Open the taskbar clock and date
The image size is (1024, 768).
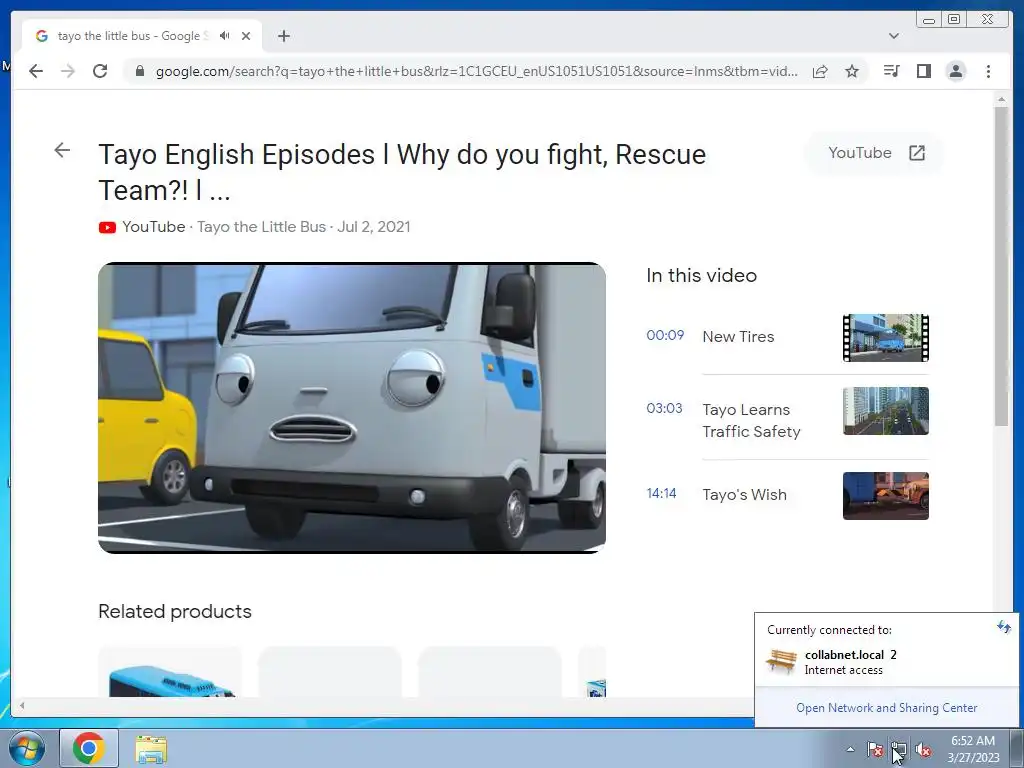[973, 749]
